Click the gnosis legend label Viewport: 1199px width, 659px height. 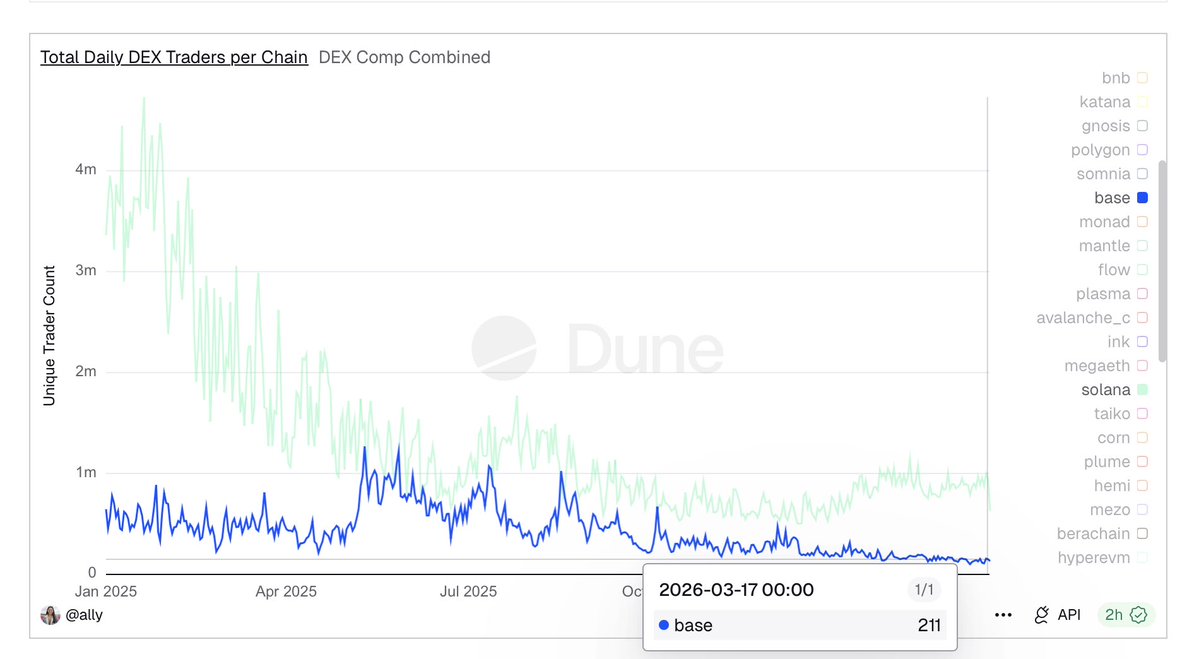click(x=1106, y=126)
